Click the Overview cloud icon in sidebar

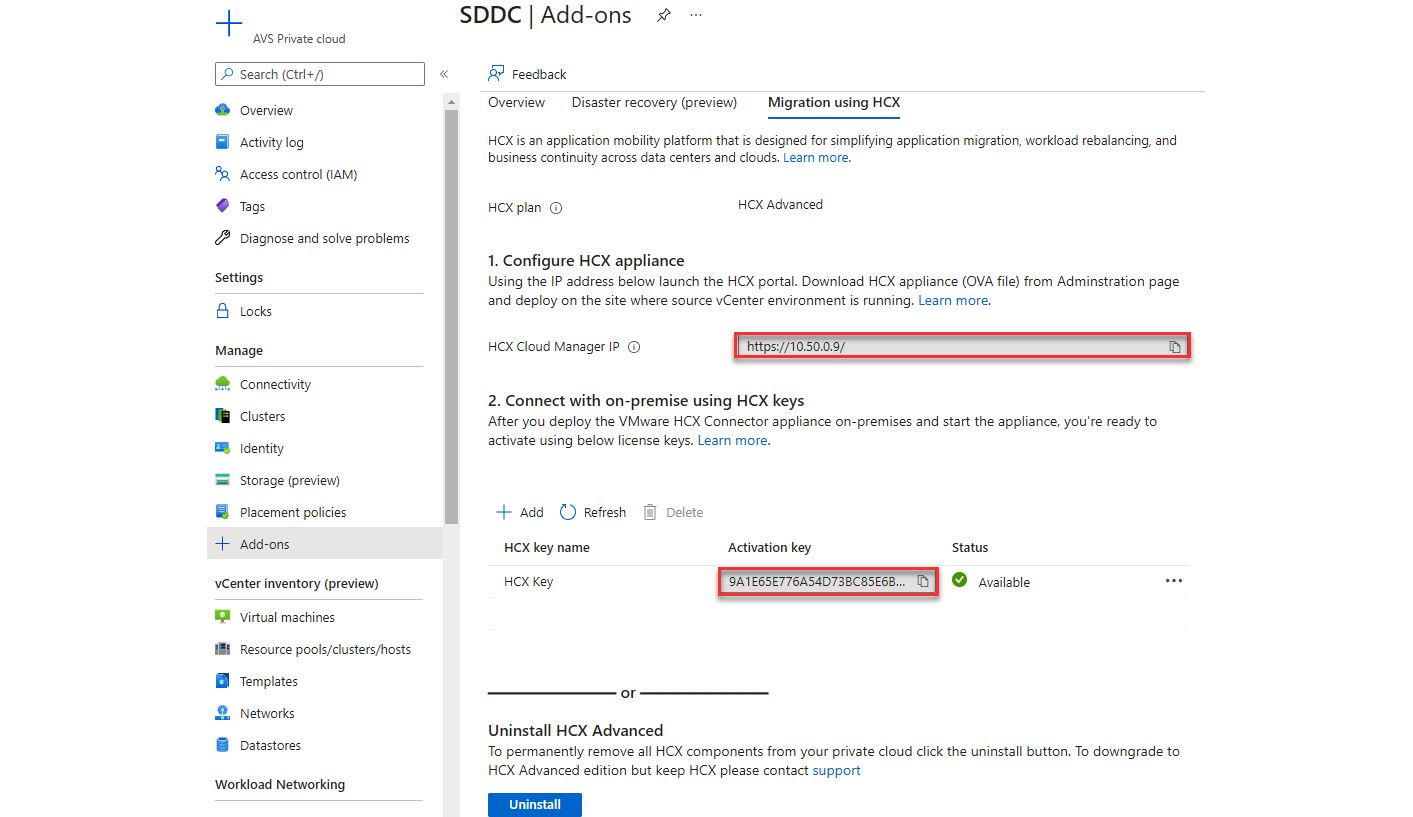pyautogui.click(x=223, y=110)
